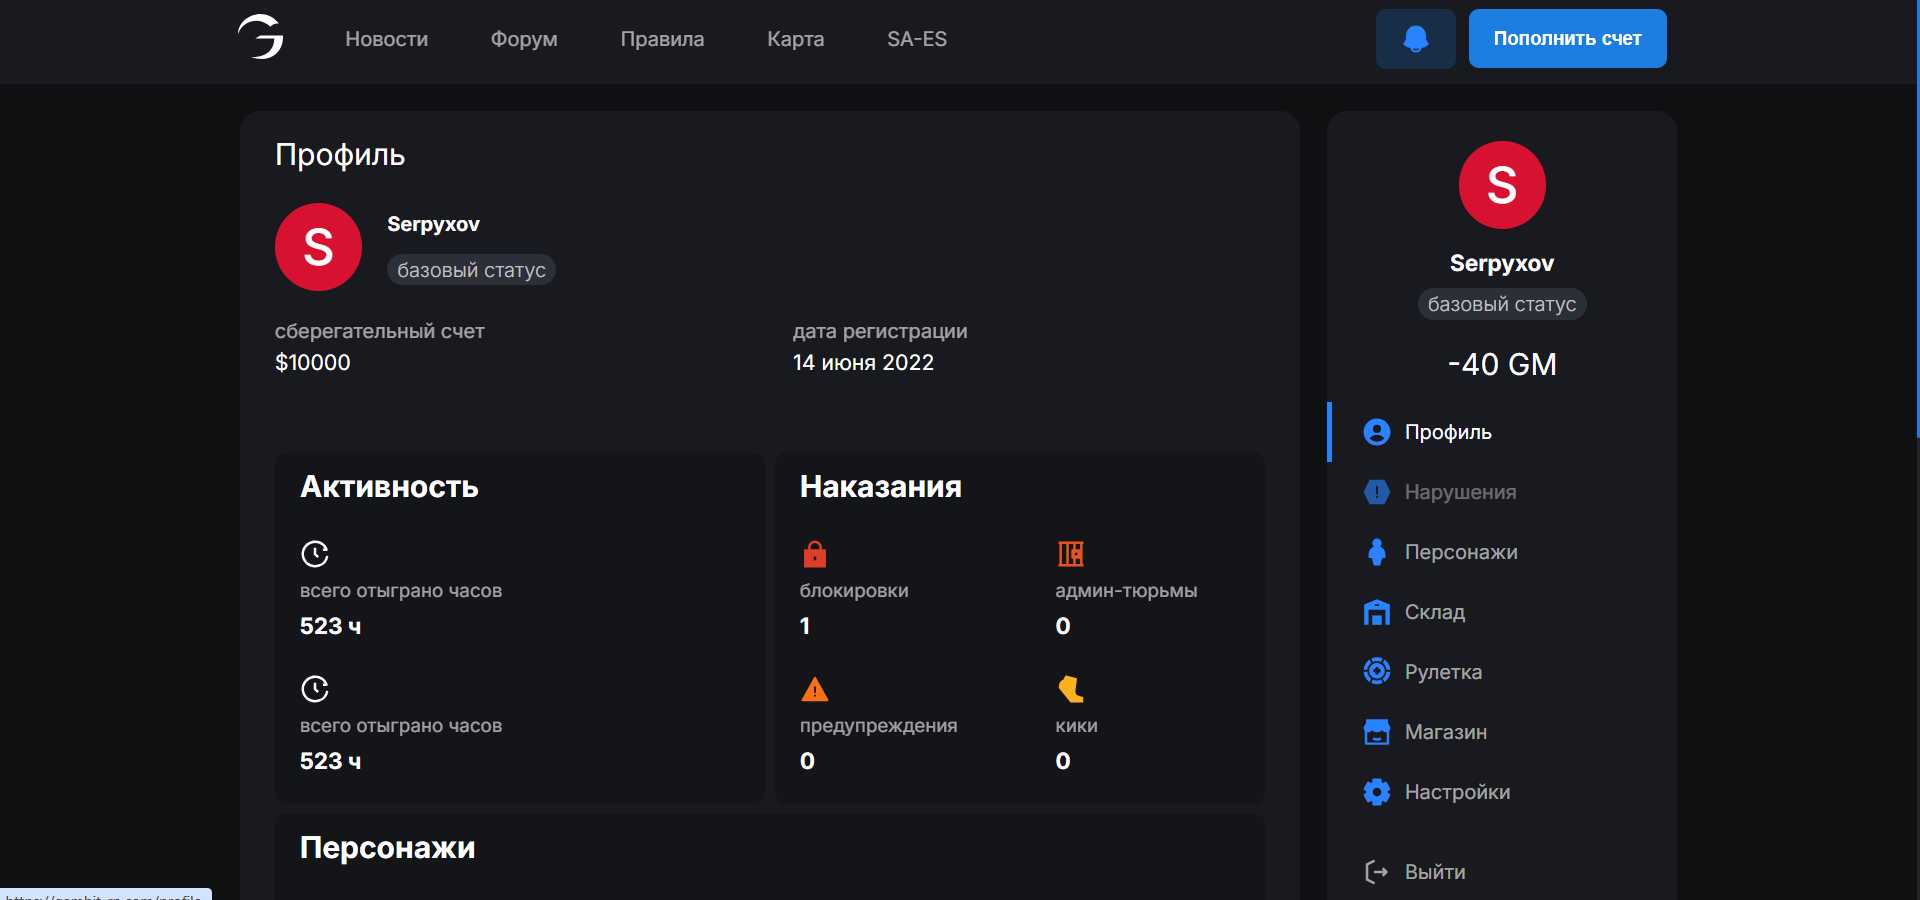Click the orange warning triangle above предупреждения

coord(814,689)
